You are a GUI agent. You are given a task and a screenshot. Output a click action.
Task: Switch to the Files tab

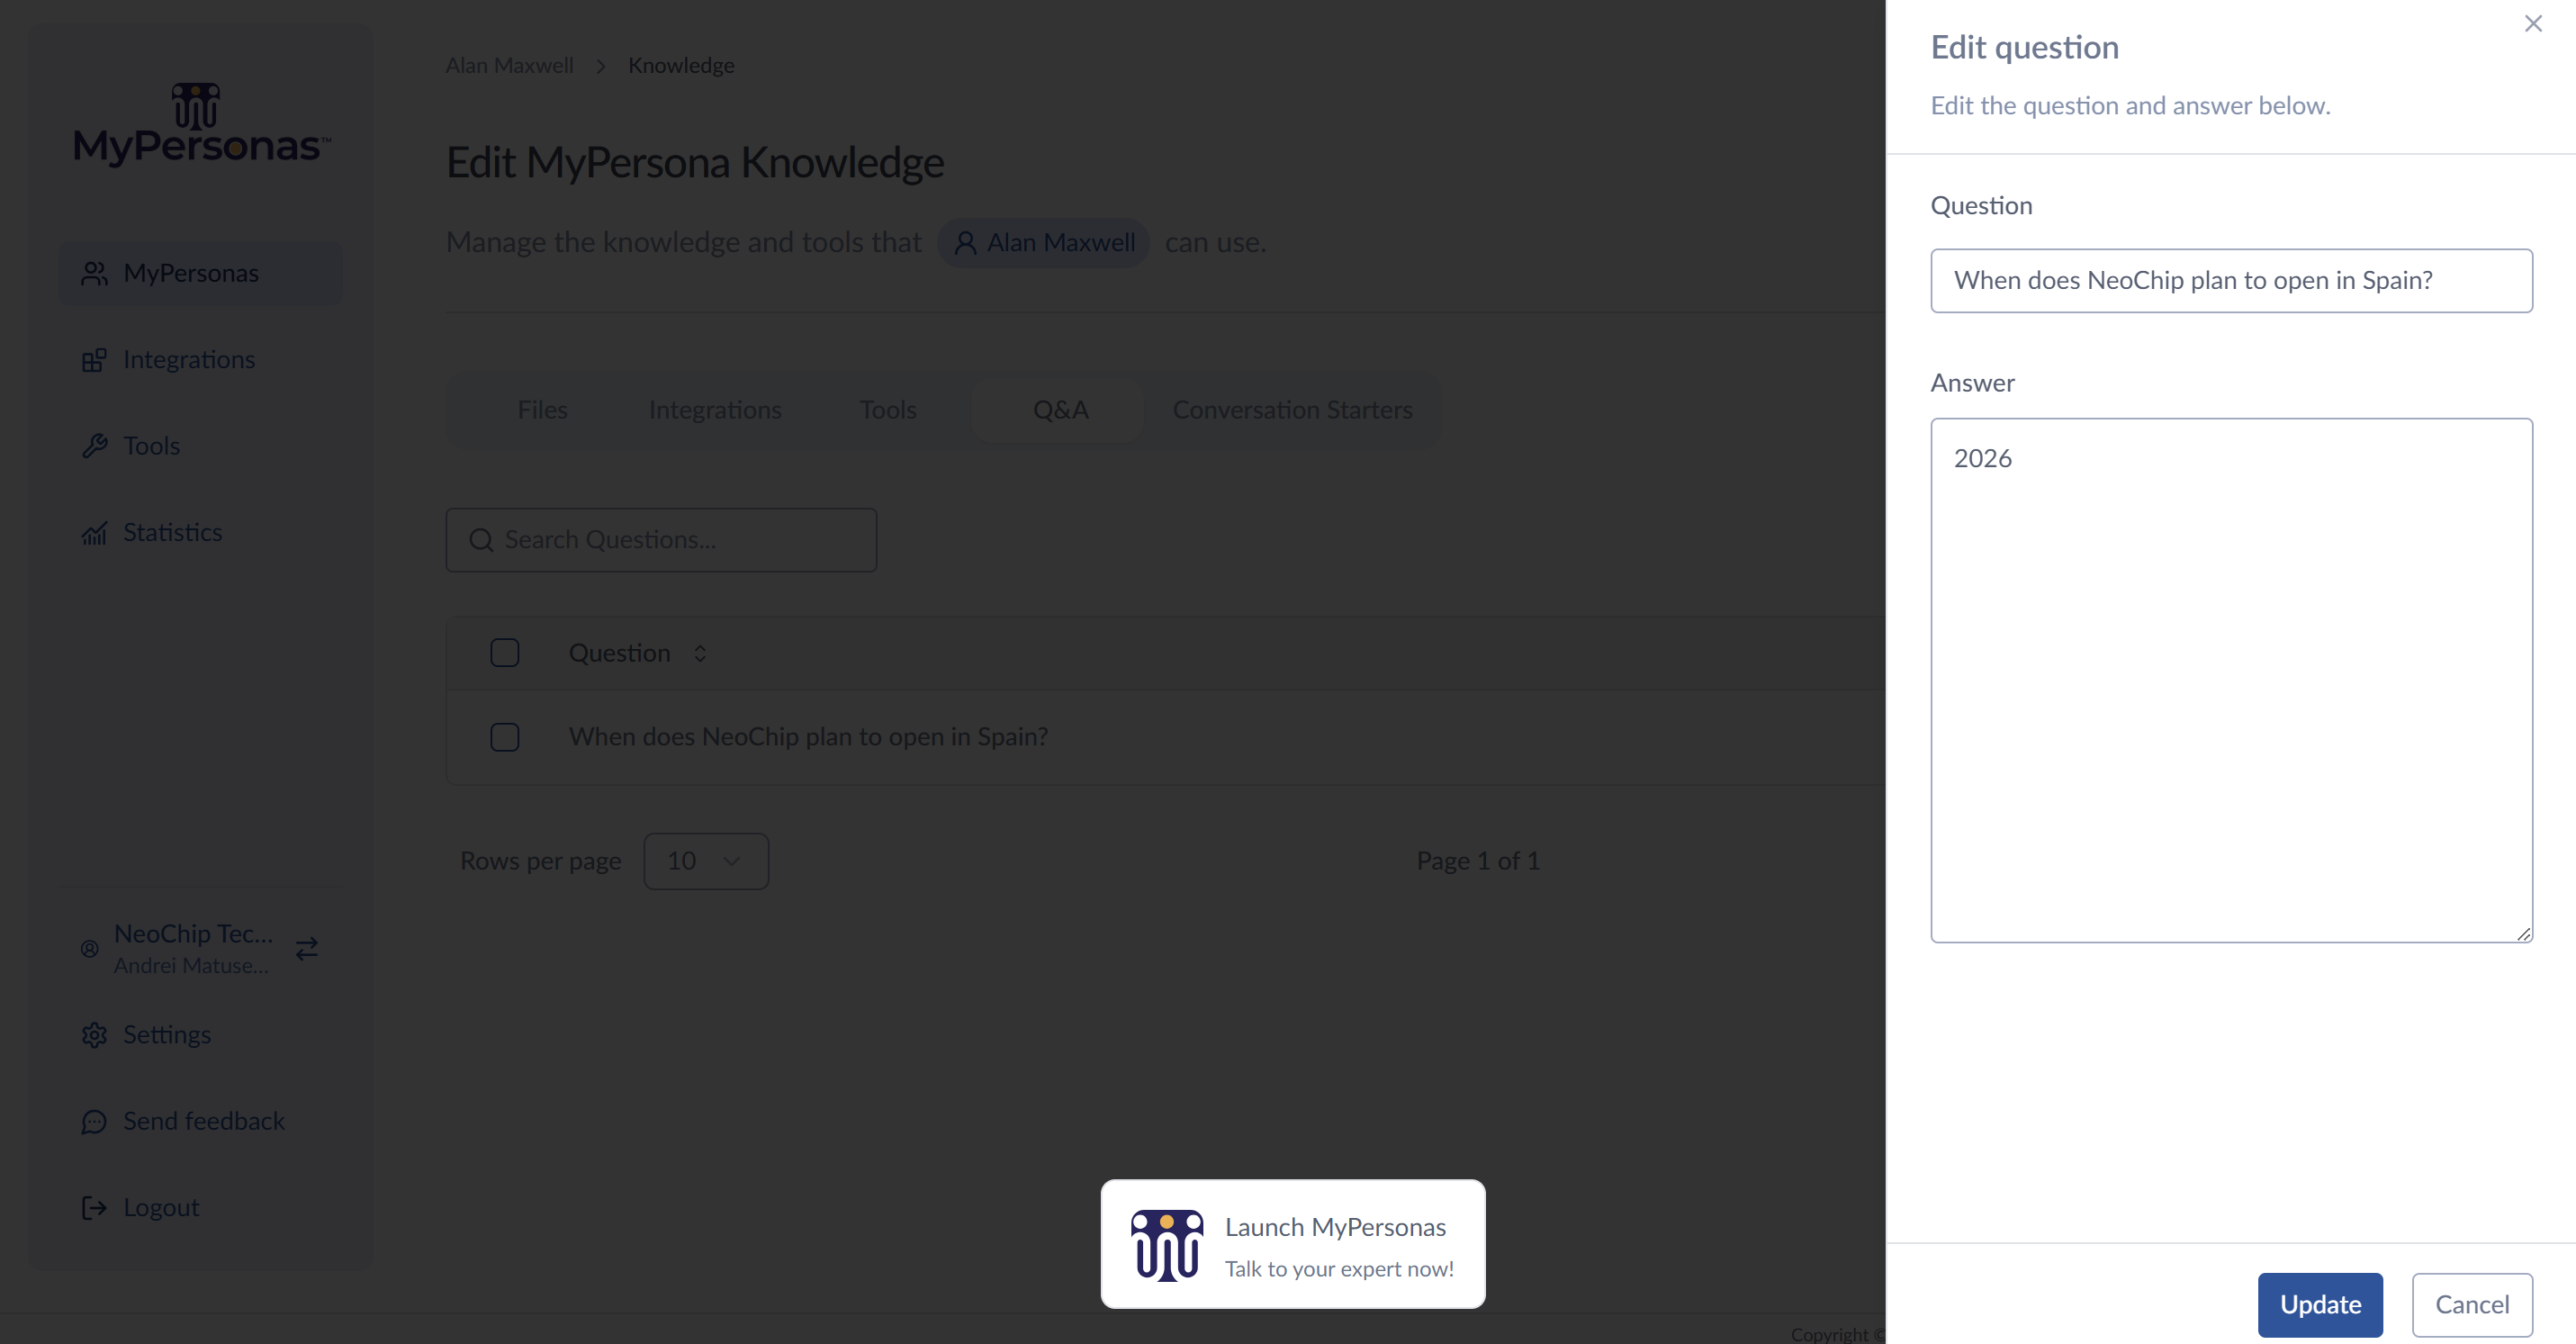tap(542, 410)
